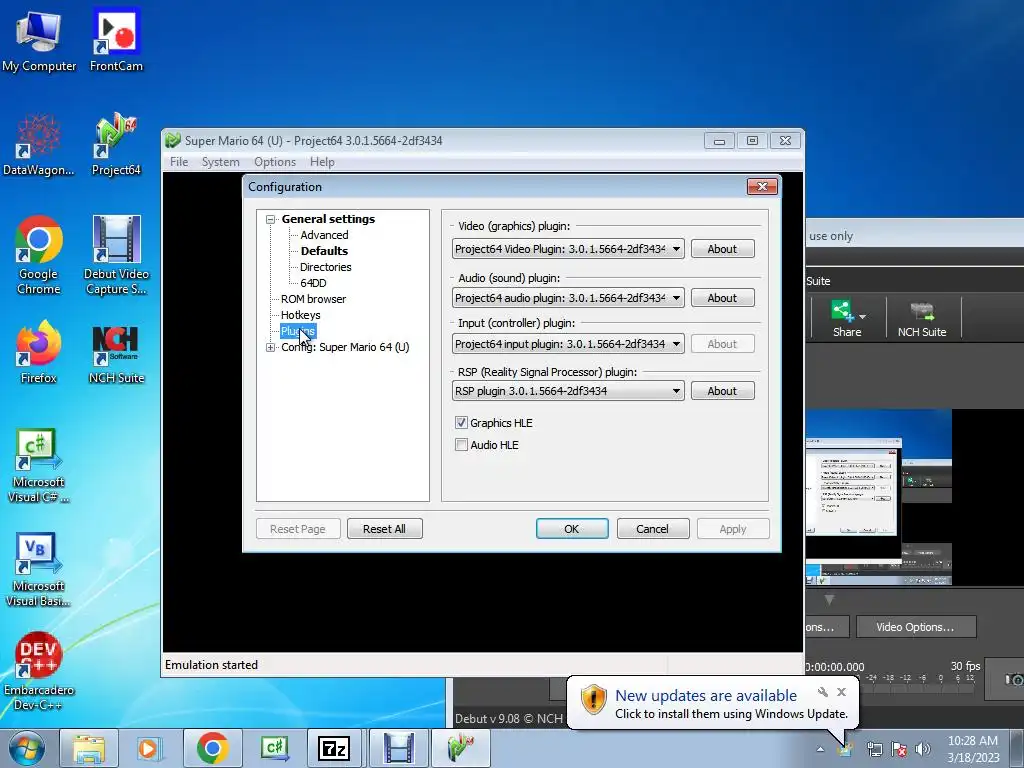Open Debut Video Capture desktop shortcut
The image size is (1024, 768).
(116, 256)
